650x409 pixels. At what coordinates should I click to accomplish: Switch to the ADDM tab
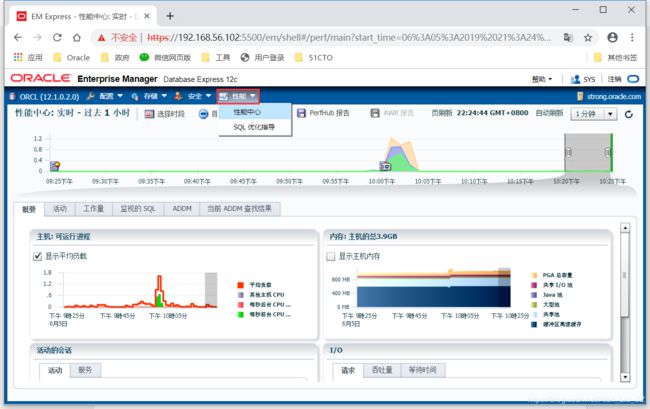[x=182, y=208]
